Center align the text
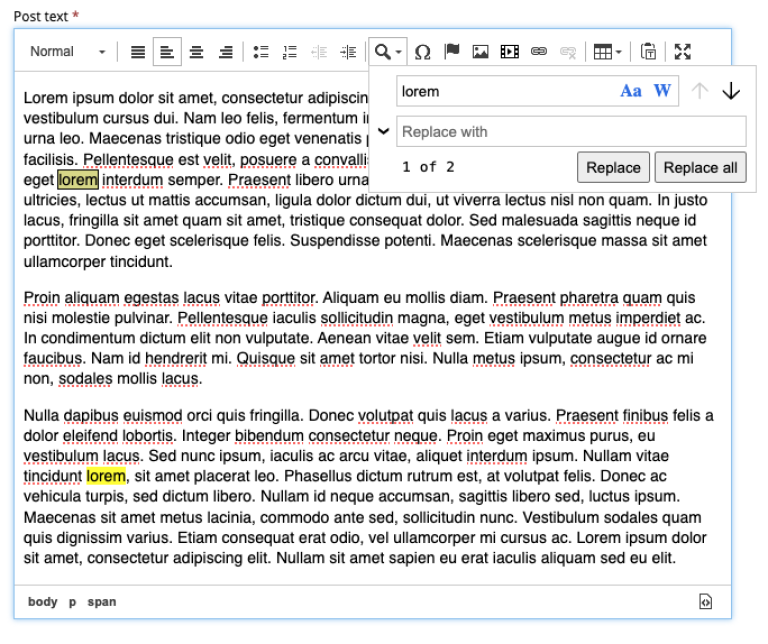Image resolution: width=768 pixels, height=644 pixels. tap(196, 52)
